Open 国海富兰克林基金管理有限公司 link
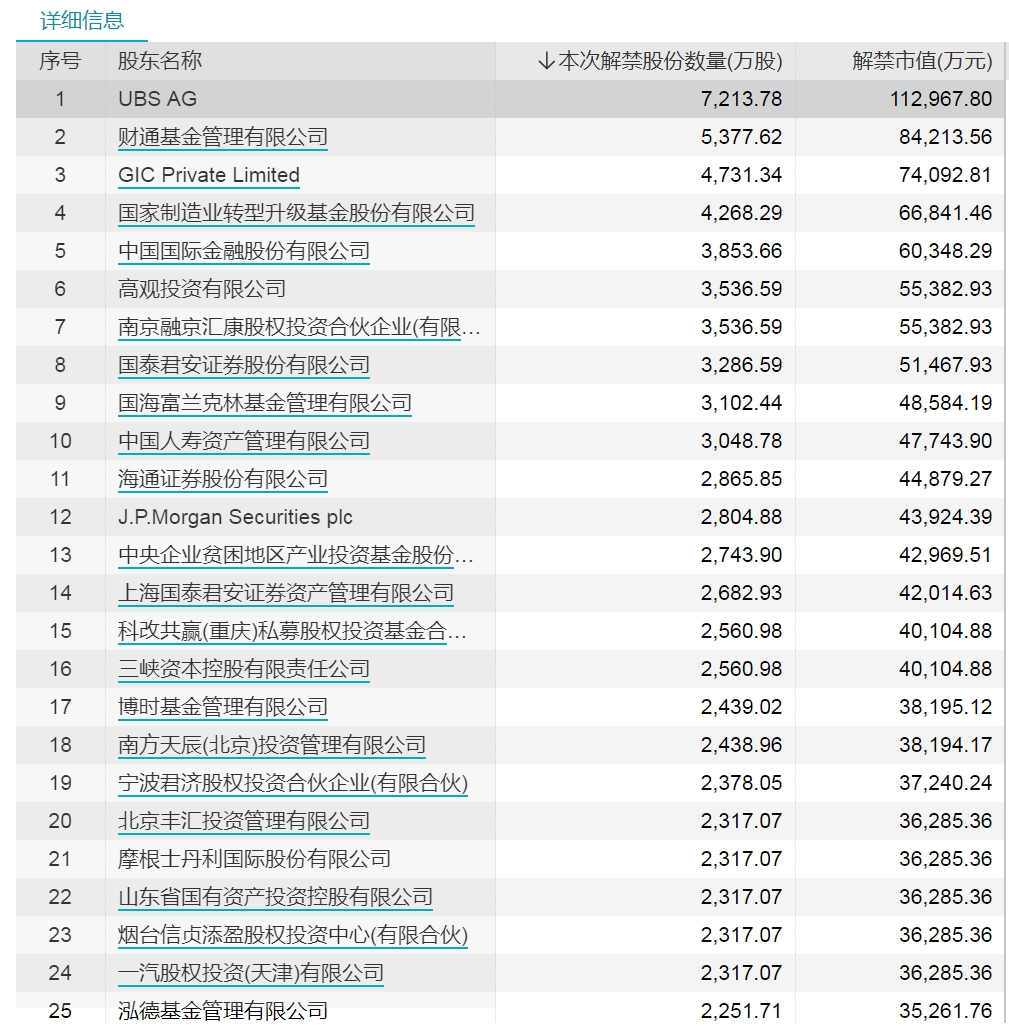 pos(265,403)
